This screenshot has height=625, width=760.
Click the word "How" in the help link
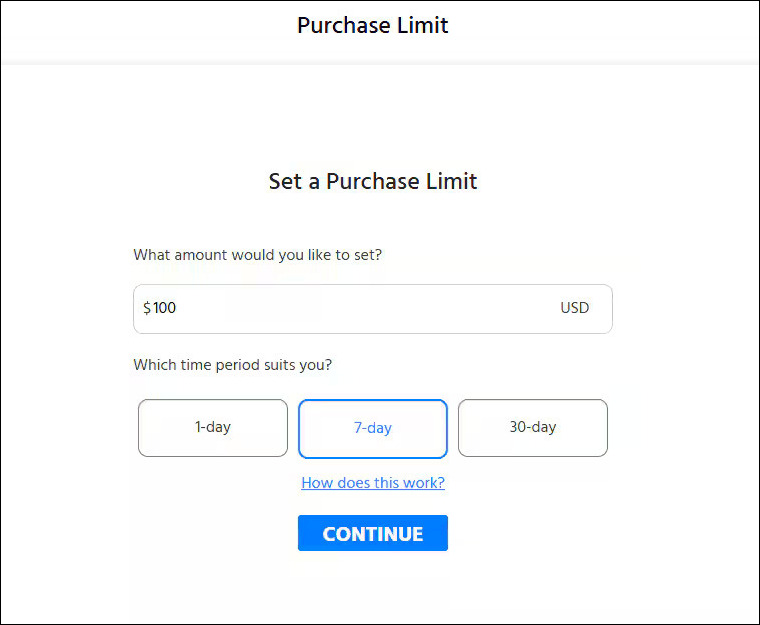pos(317,483)
